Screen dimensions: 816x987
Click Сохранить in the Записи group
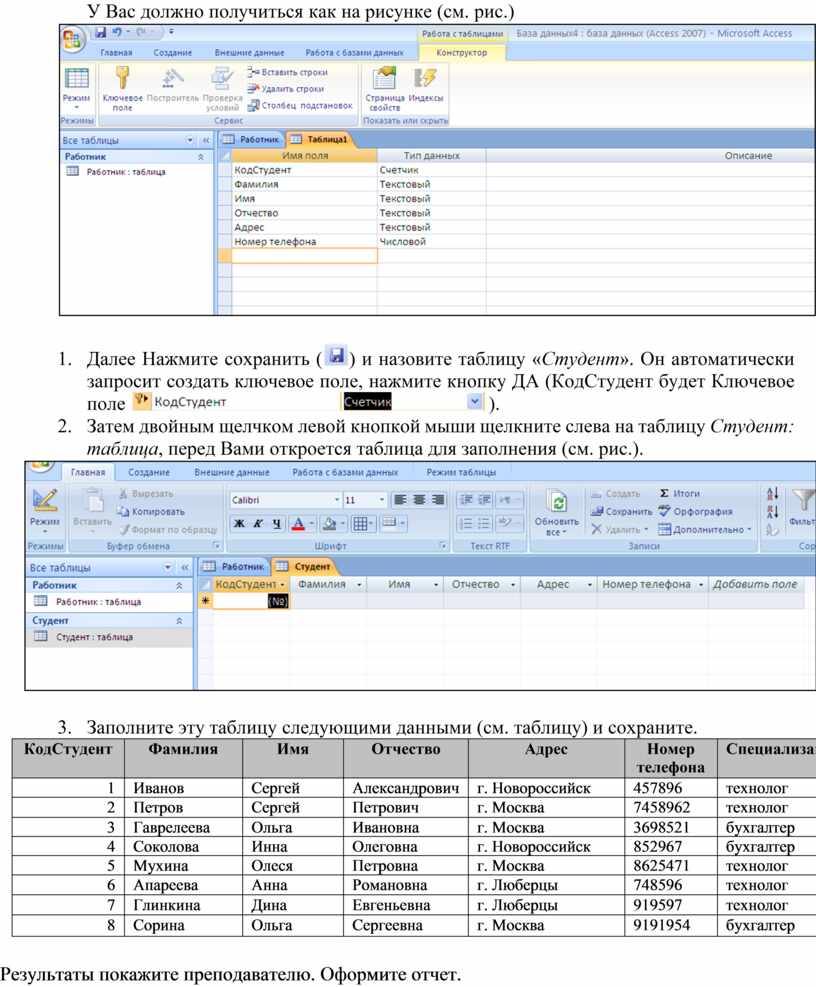pos(621,512)
